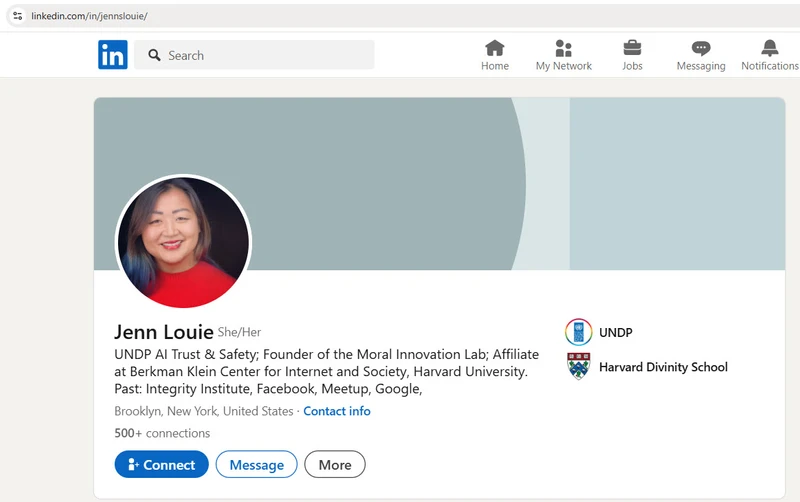Open the Jobs briefcase icon
The height and width of the screenshot is (502, 800).
coord(632,48)
